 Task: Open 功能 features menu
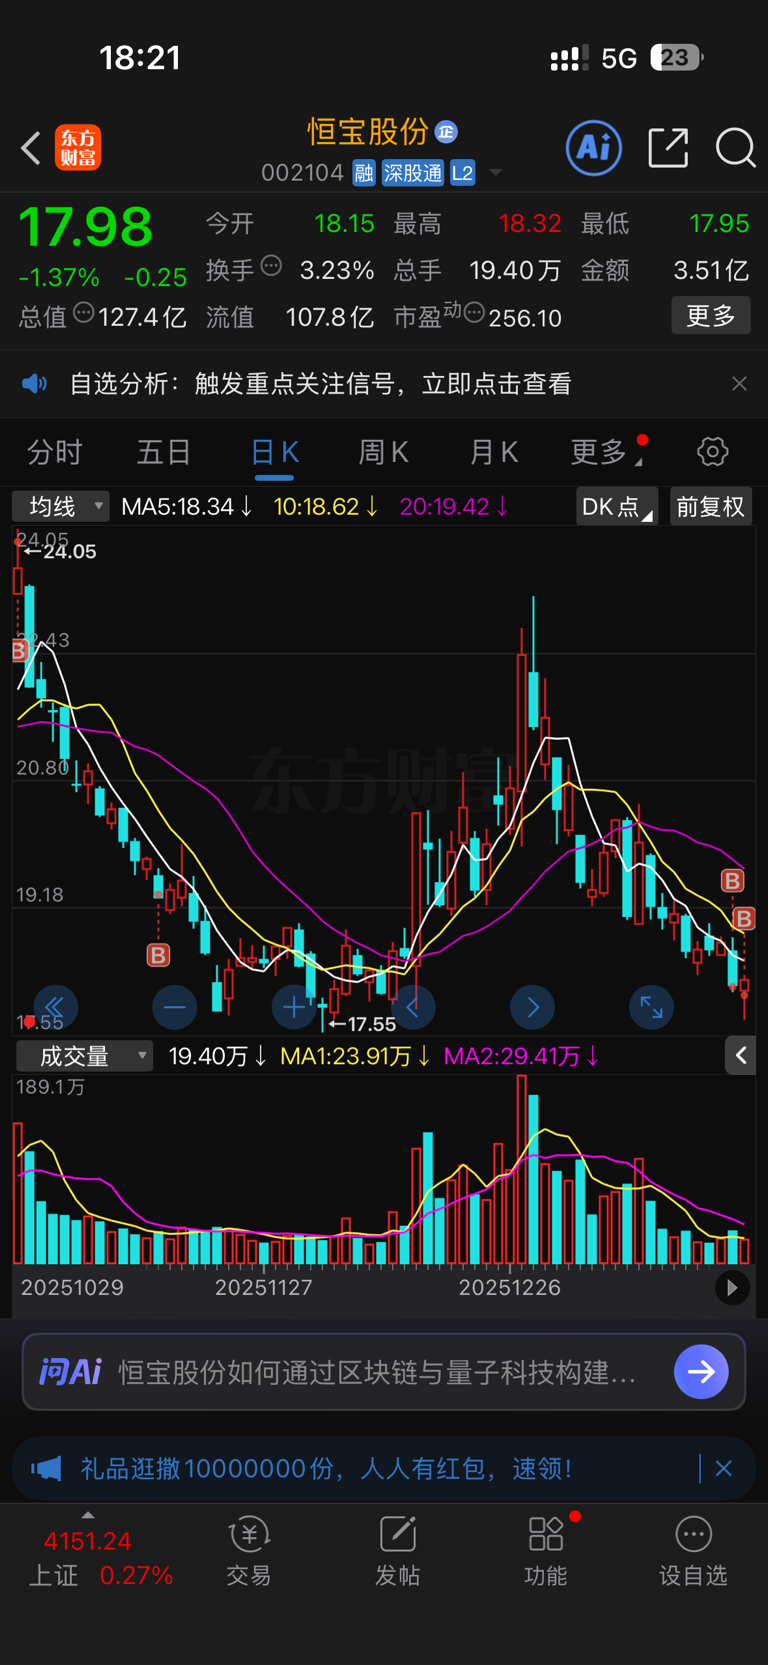(545, 1552)
